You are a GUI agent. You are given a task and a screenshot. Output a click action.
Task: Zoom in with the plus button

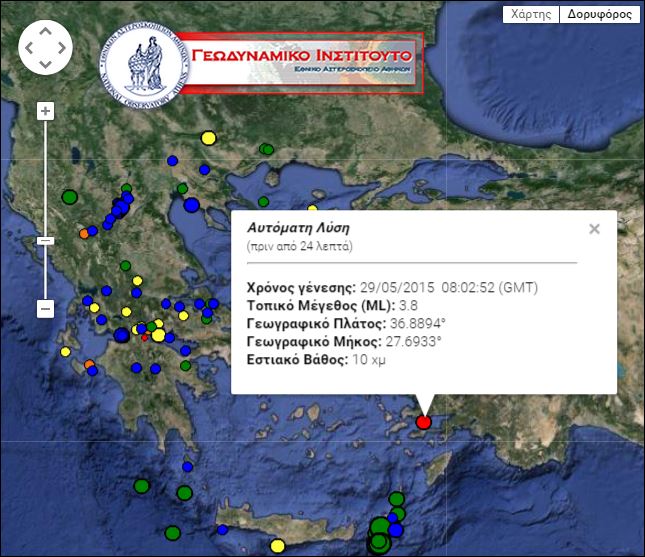(45, 111)
